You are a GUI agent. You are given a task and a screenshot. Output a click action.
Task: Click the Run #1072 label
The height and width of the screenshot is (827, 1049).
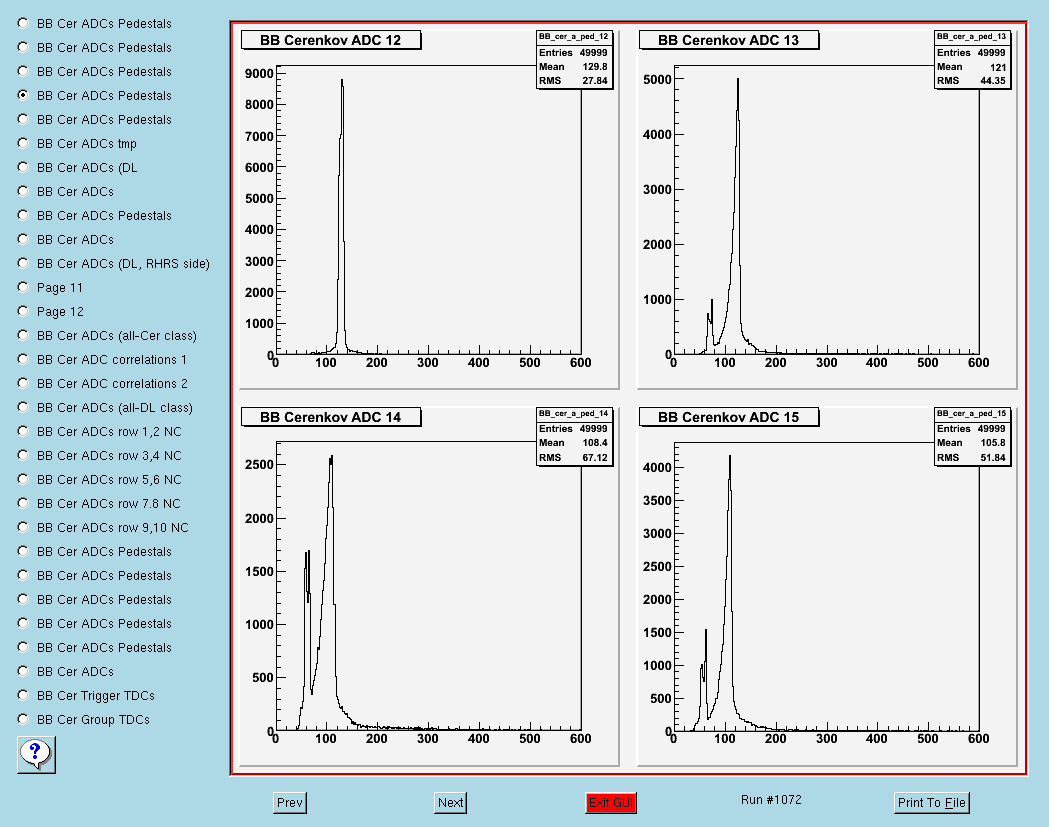(771, 800)
